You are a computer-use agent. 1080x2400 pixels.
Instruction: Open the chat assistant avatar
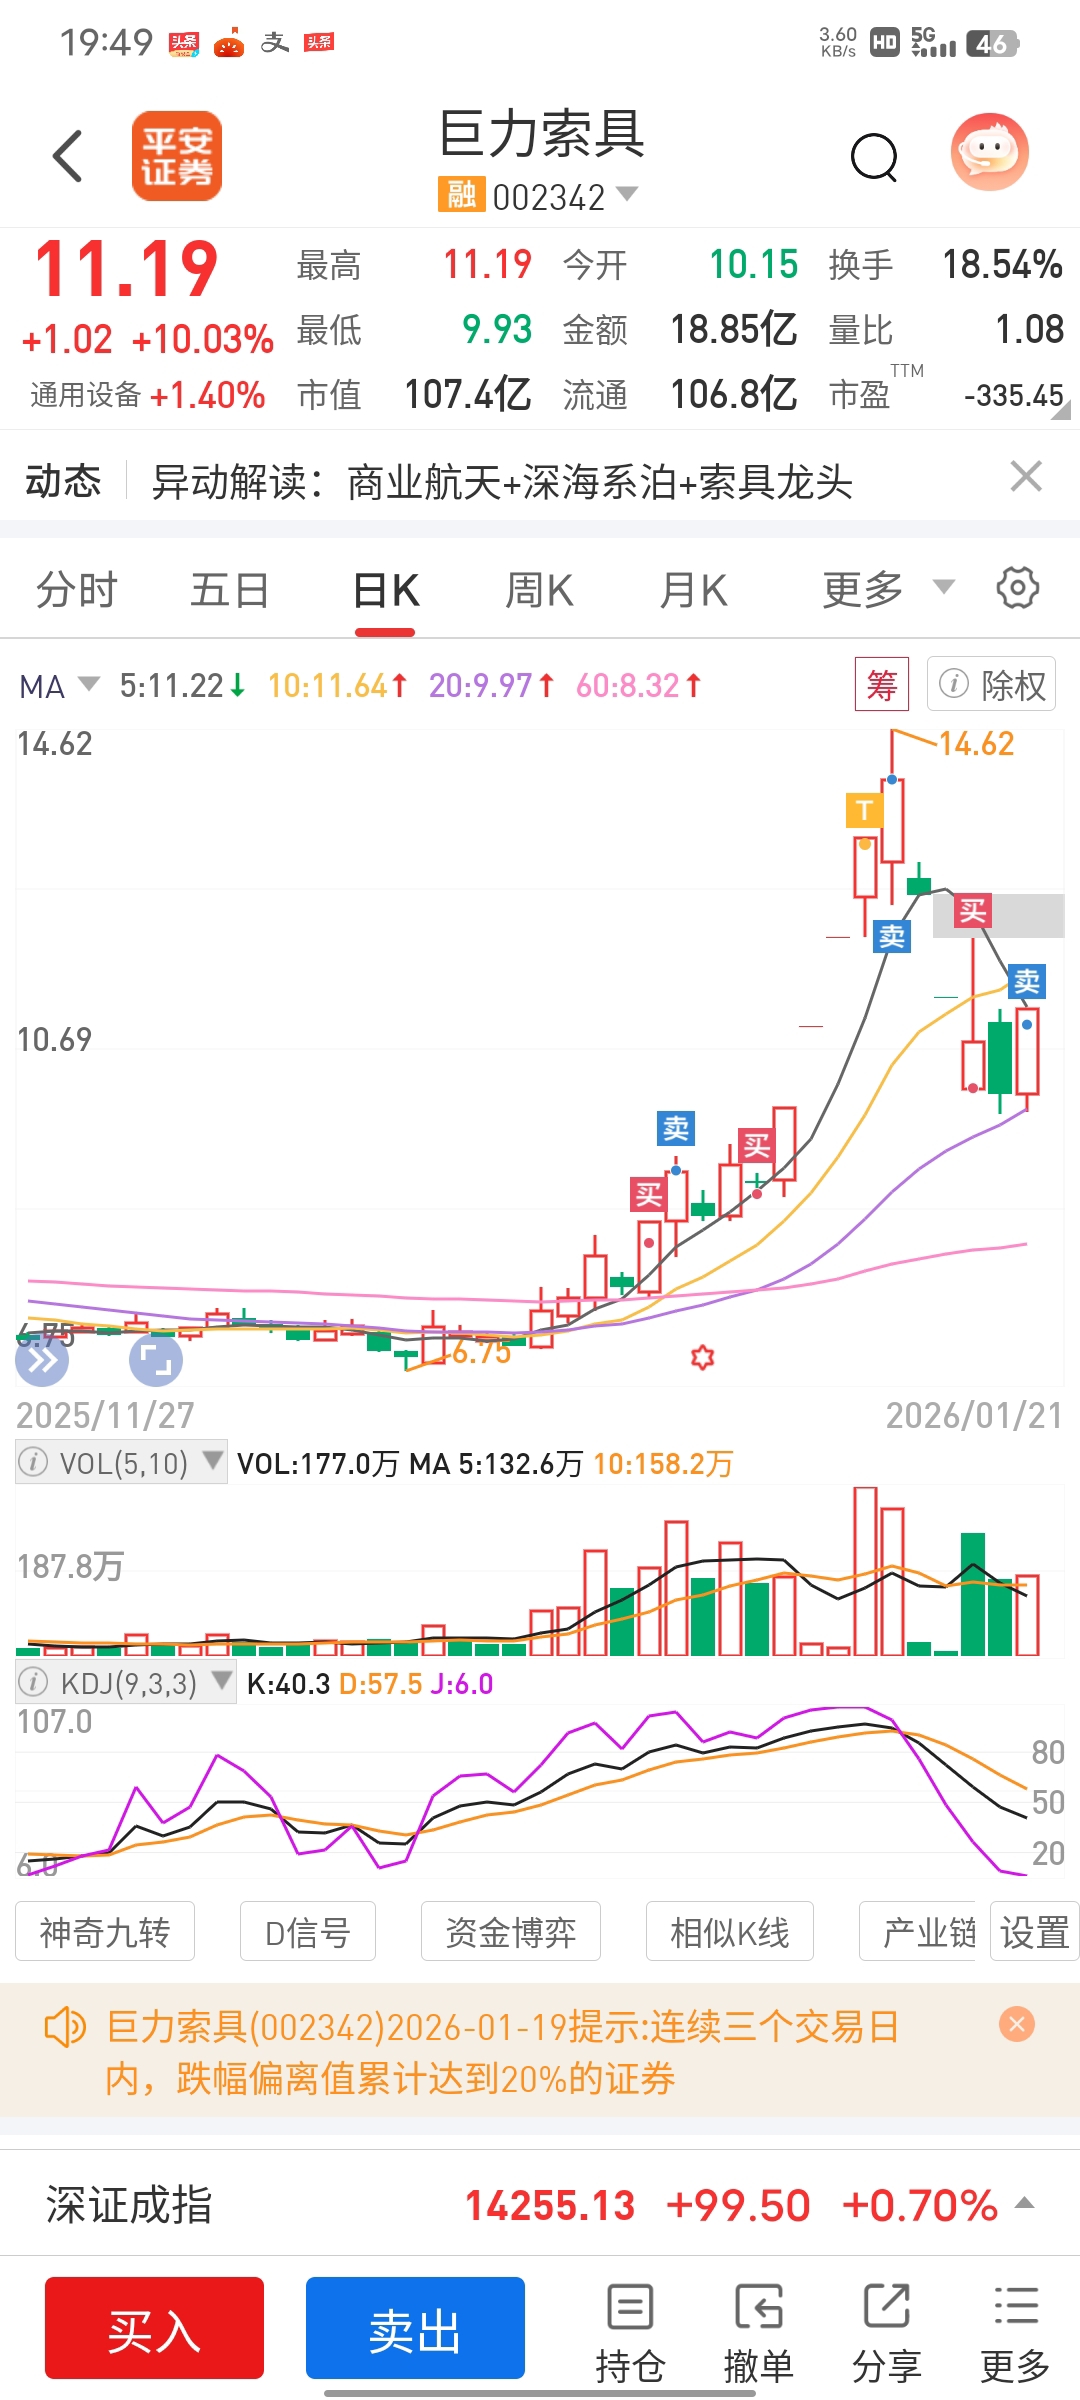(989, 152)
